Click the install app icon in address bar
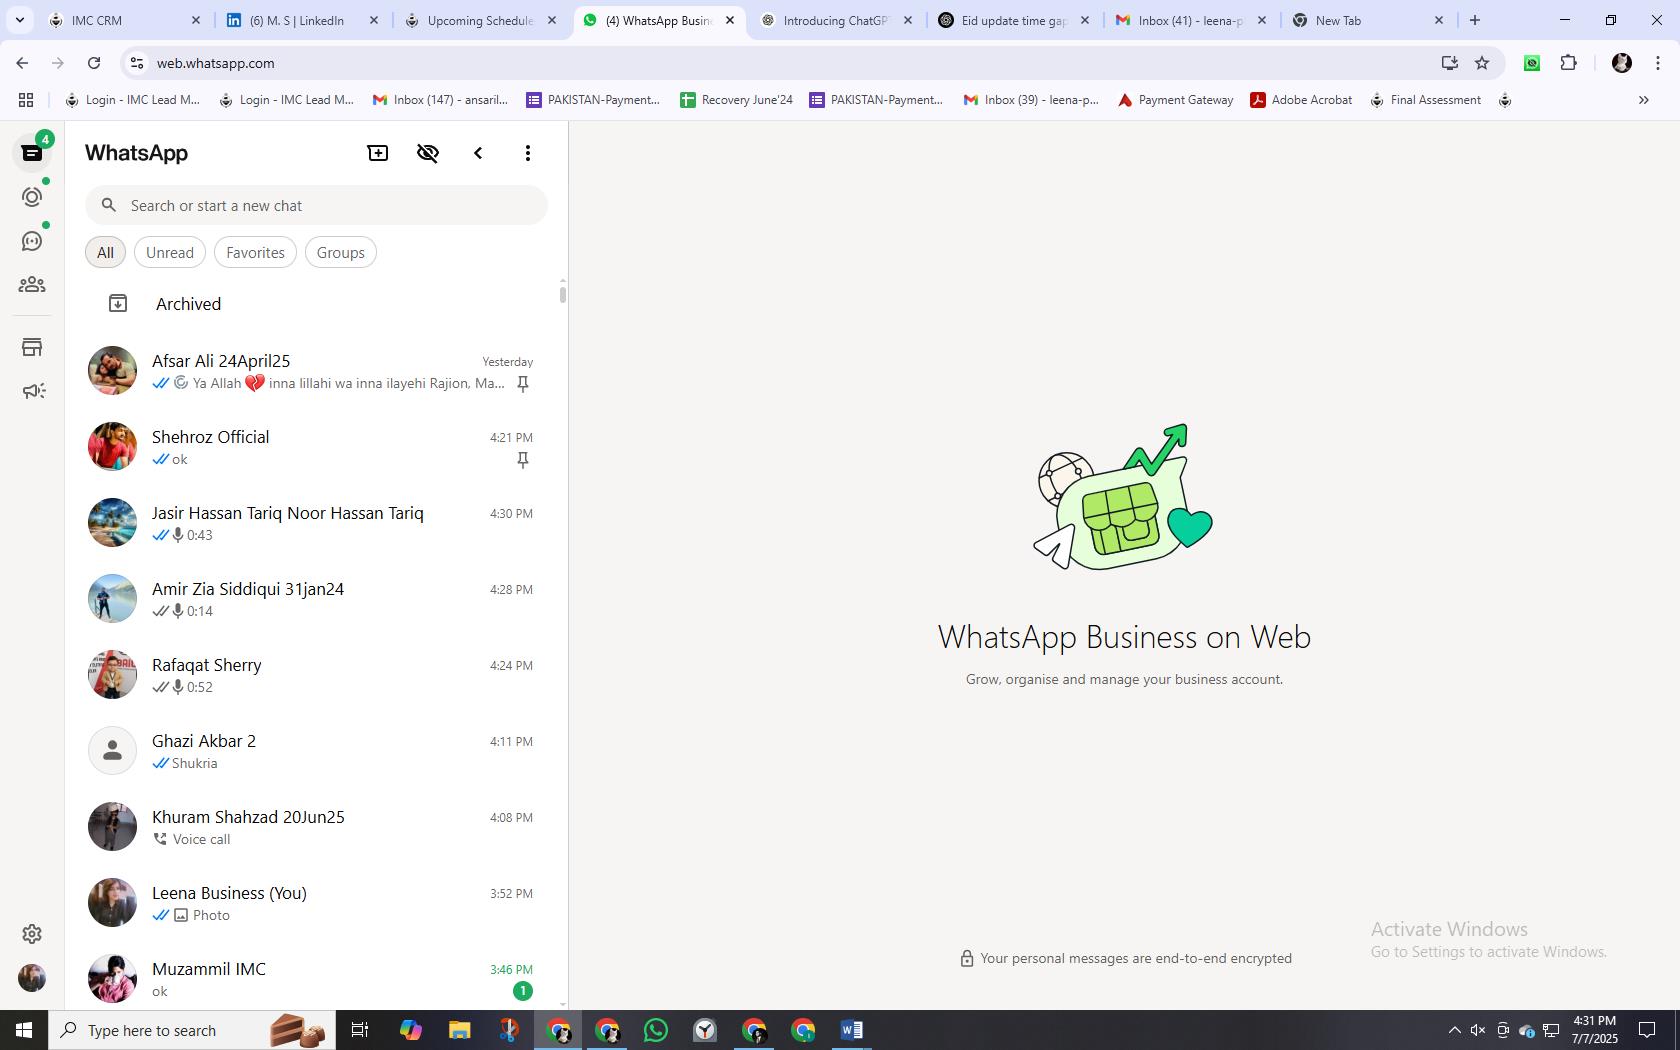 (1450, 63)
